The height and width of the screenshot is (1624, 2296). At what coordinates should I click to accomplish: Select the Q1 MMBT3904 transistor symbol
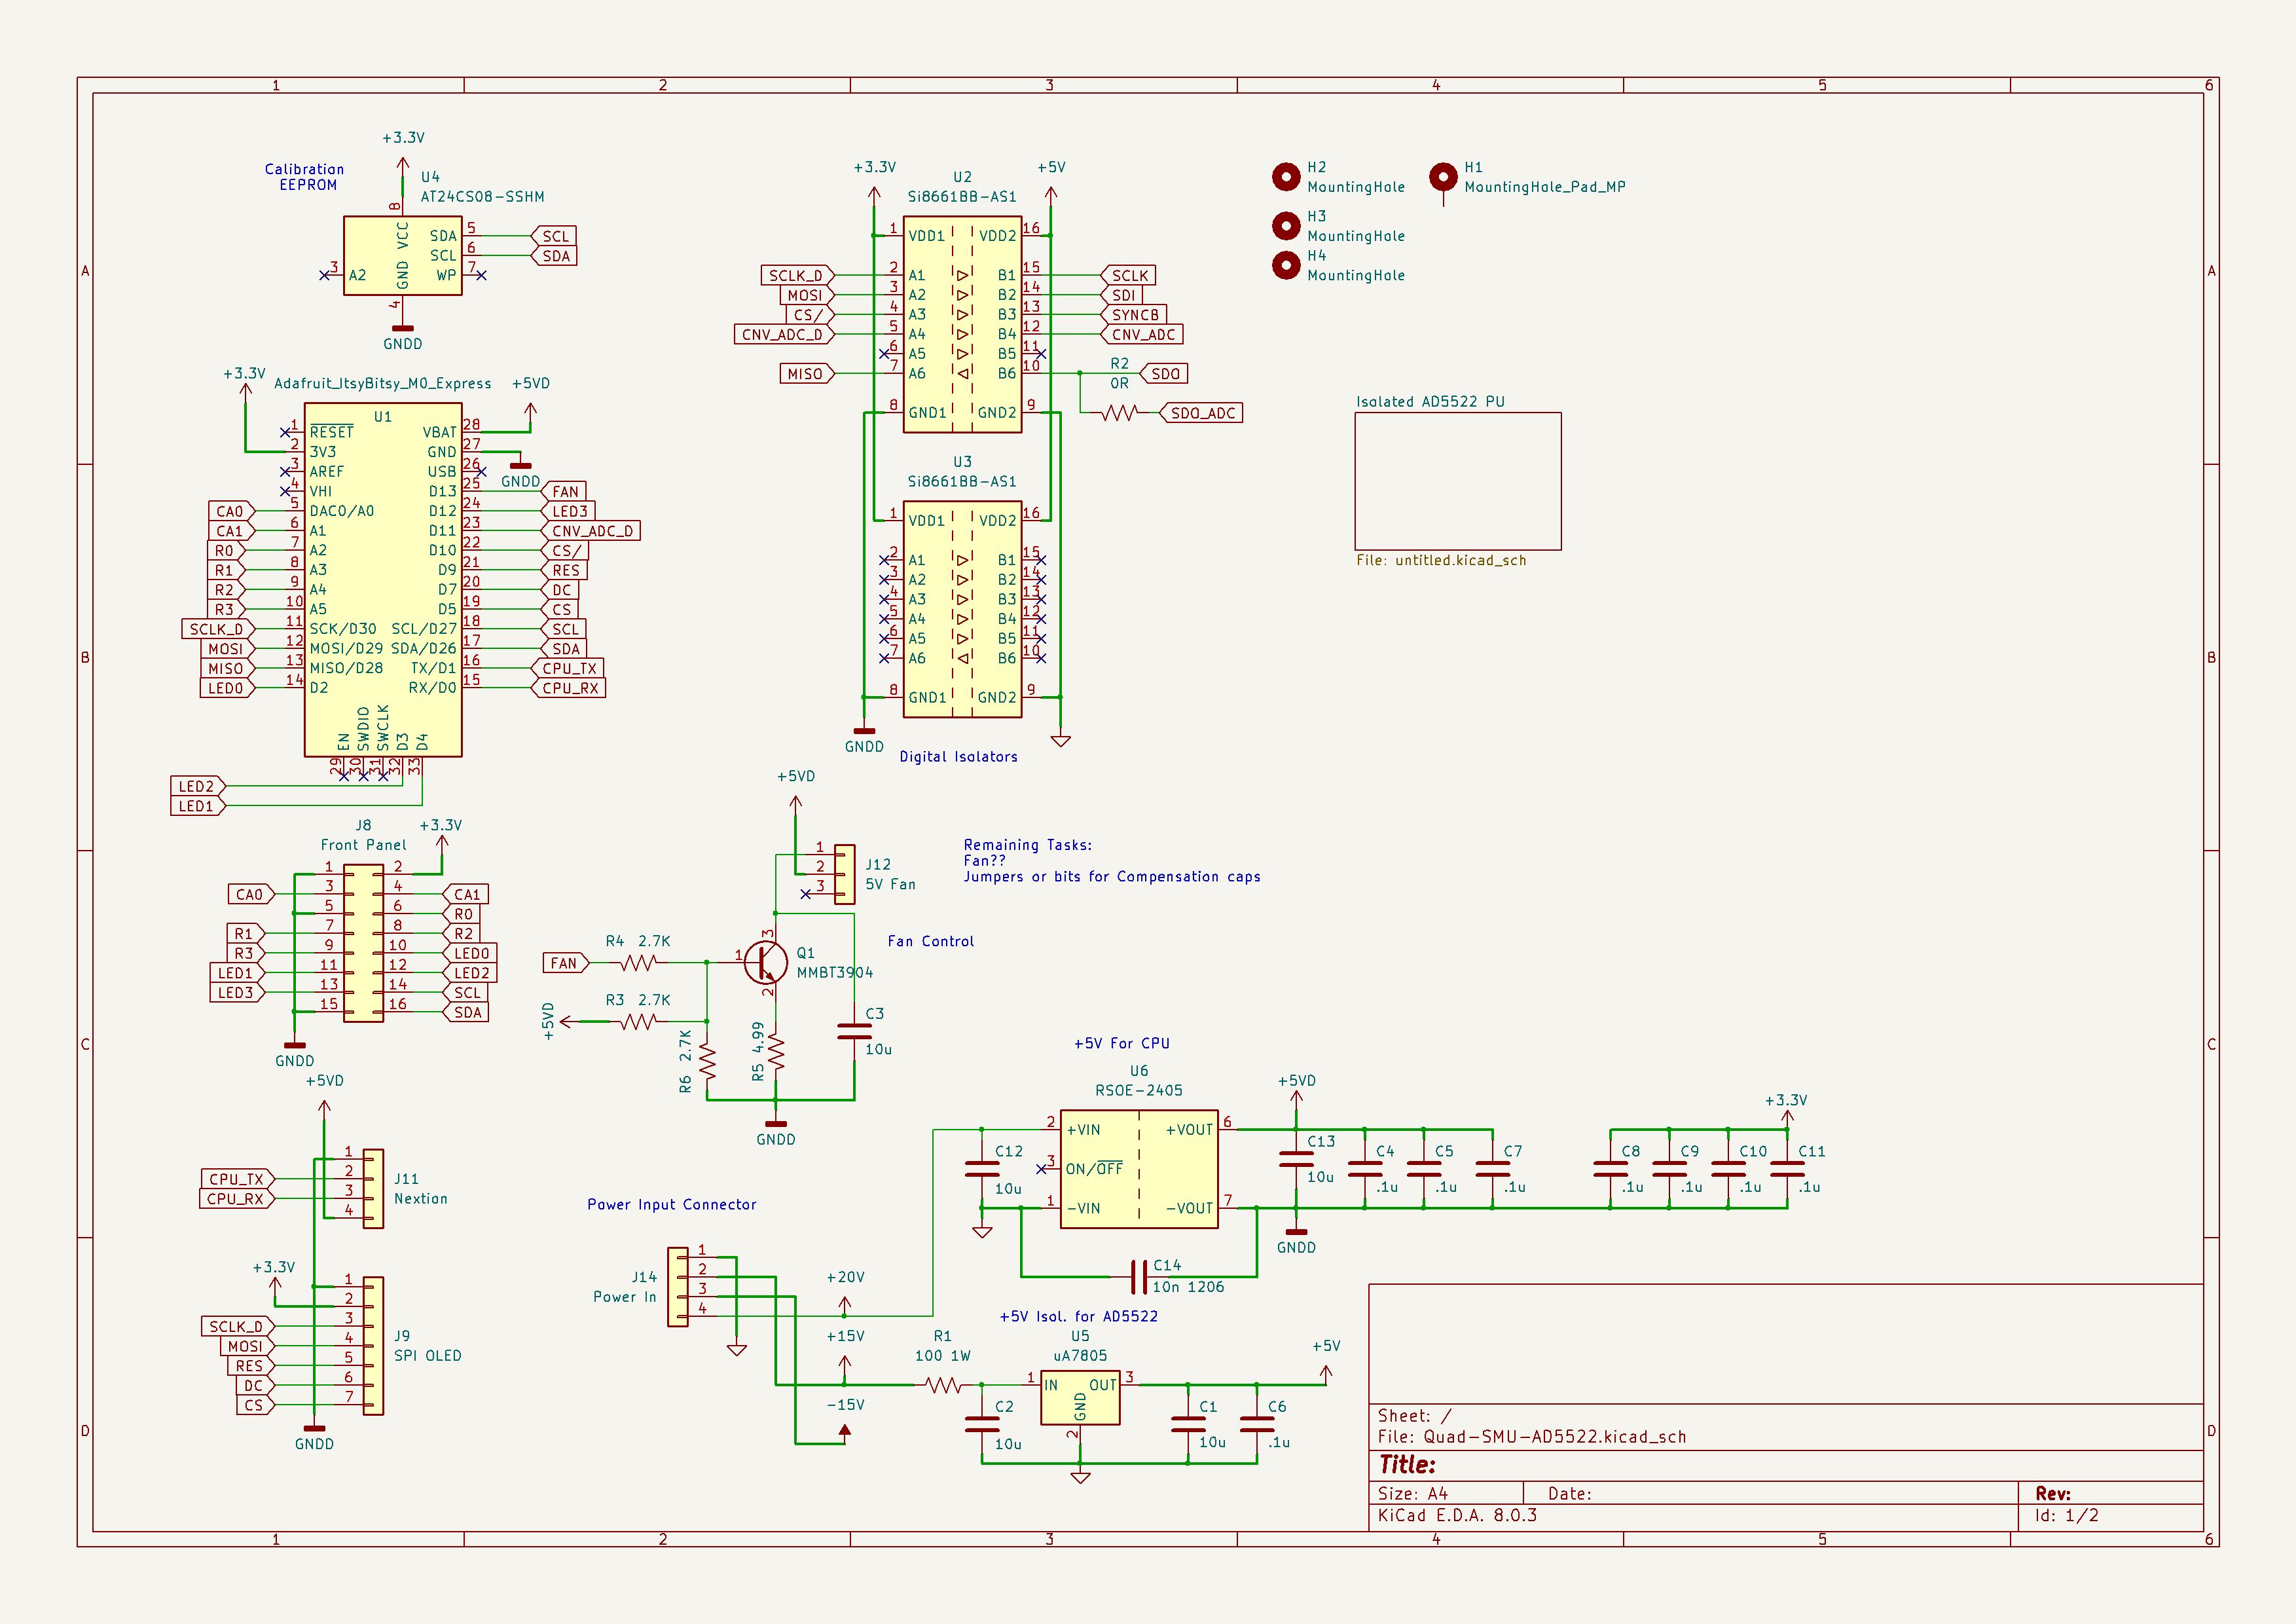tap(766, 962)
